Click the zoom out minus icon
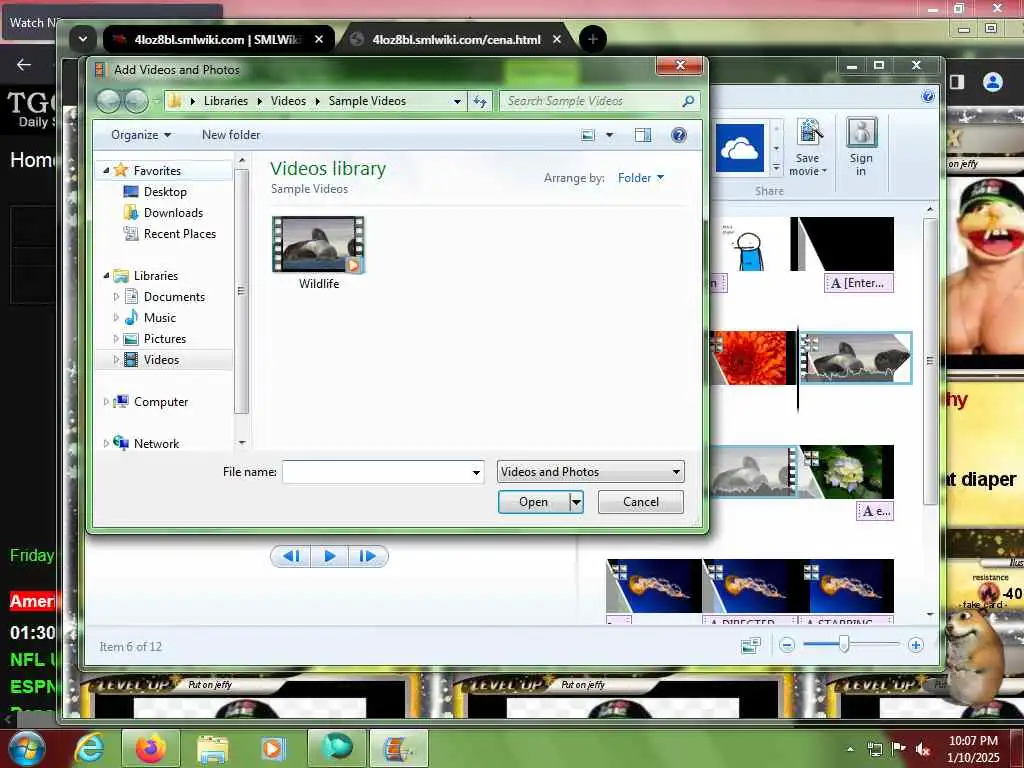Image resolution: width=1024 pixels, height=768 pixels. 787,645
